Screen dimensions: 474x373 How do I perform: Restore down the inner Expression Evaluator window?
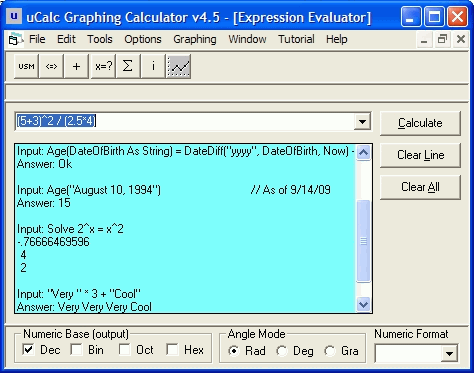[x=442, y=39]
